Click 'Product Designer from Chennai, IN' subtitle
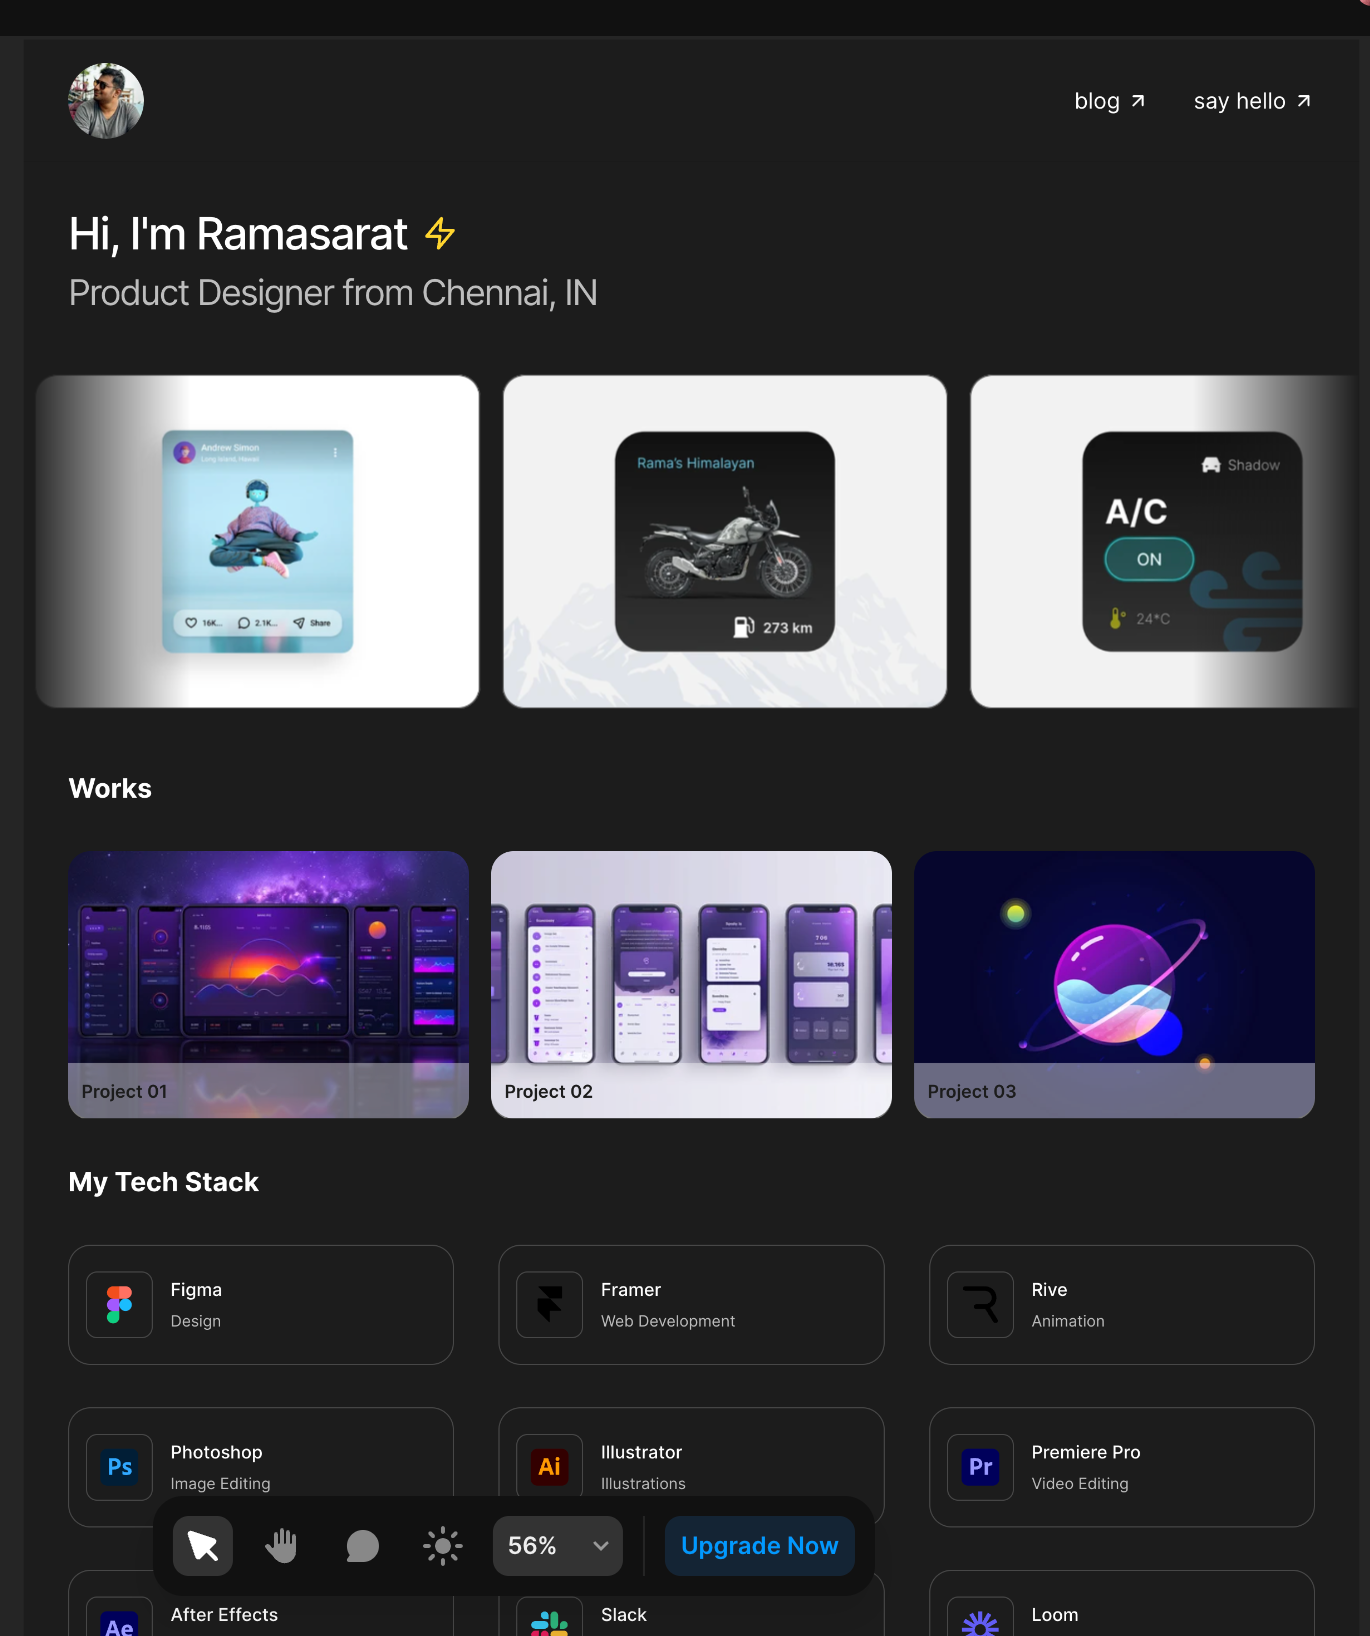Viewport: 1370px width, 1636px height. click(x=333, y=293)
